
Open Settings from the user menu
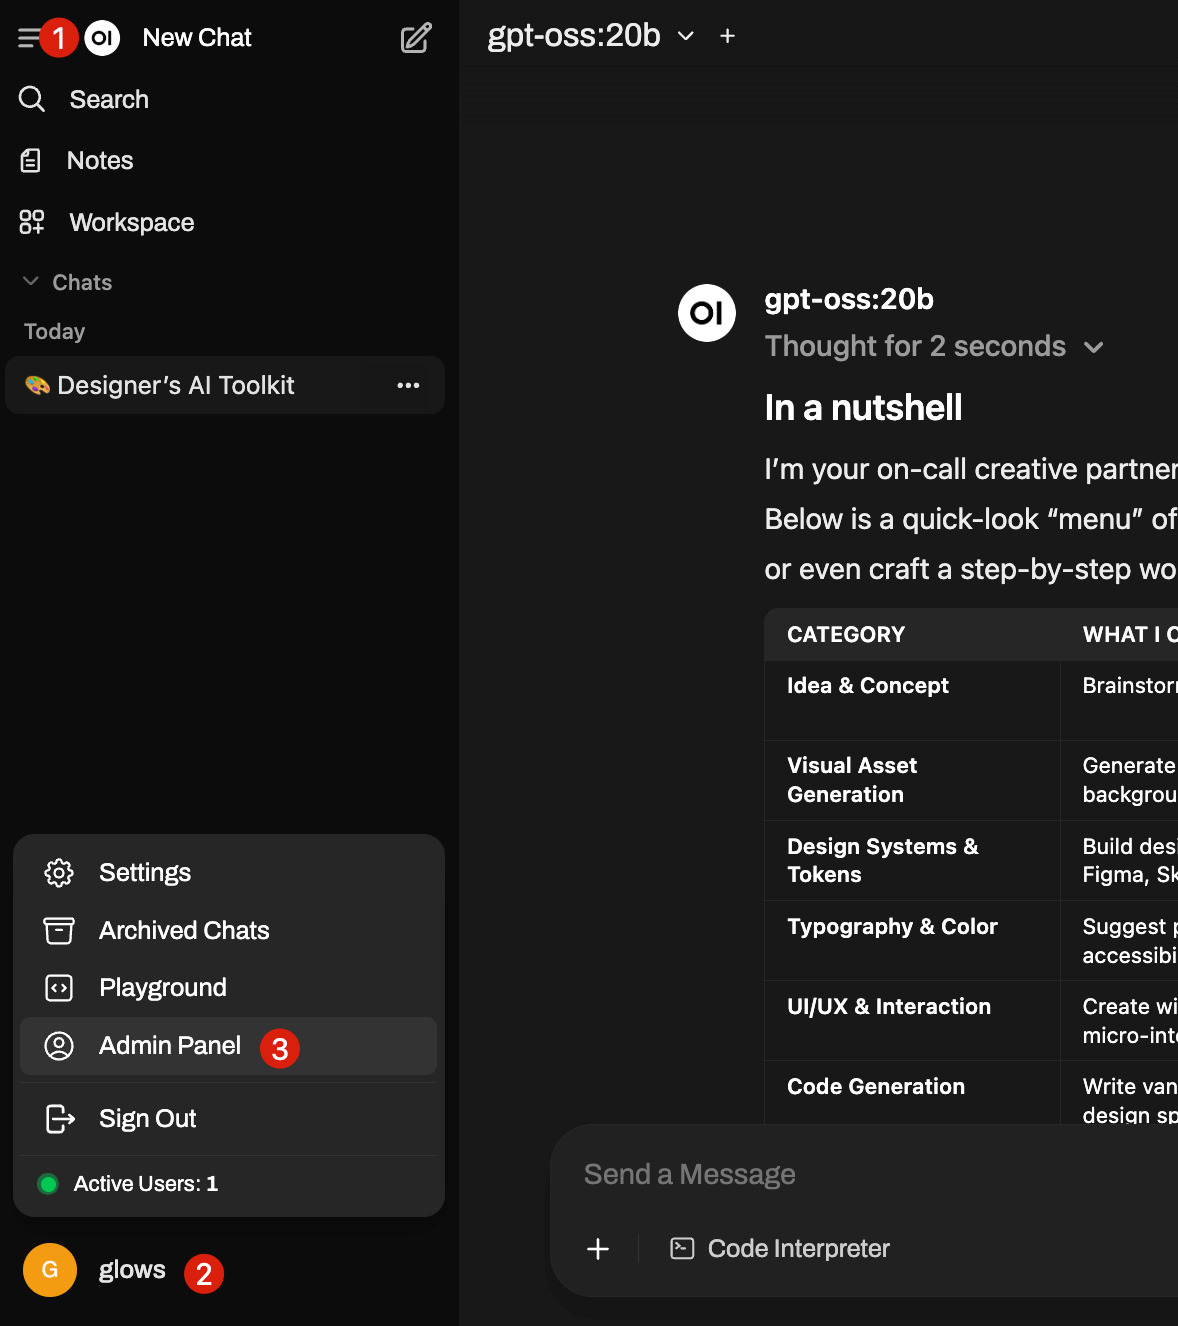(x=228, y=873)
